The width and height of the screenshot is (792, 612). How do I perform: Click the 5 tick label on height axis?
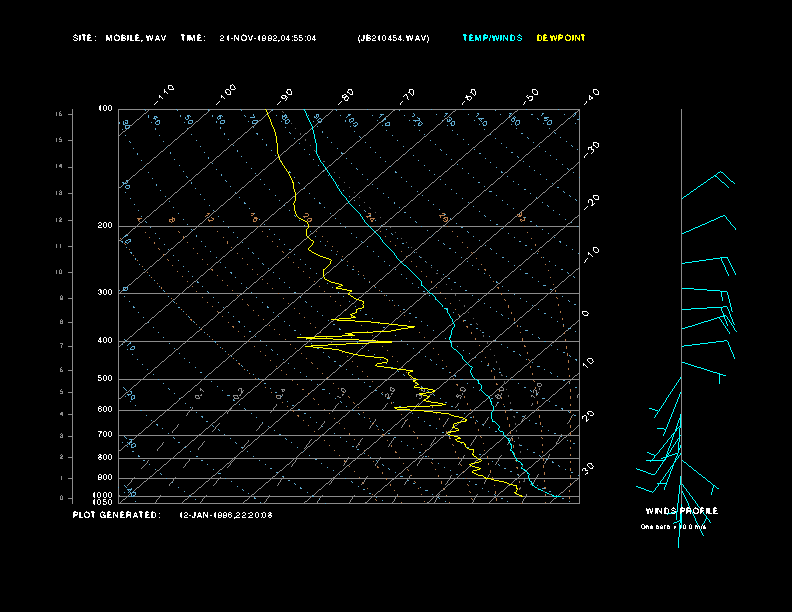click(x=62, y=392)
